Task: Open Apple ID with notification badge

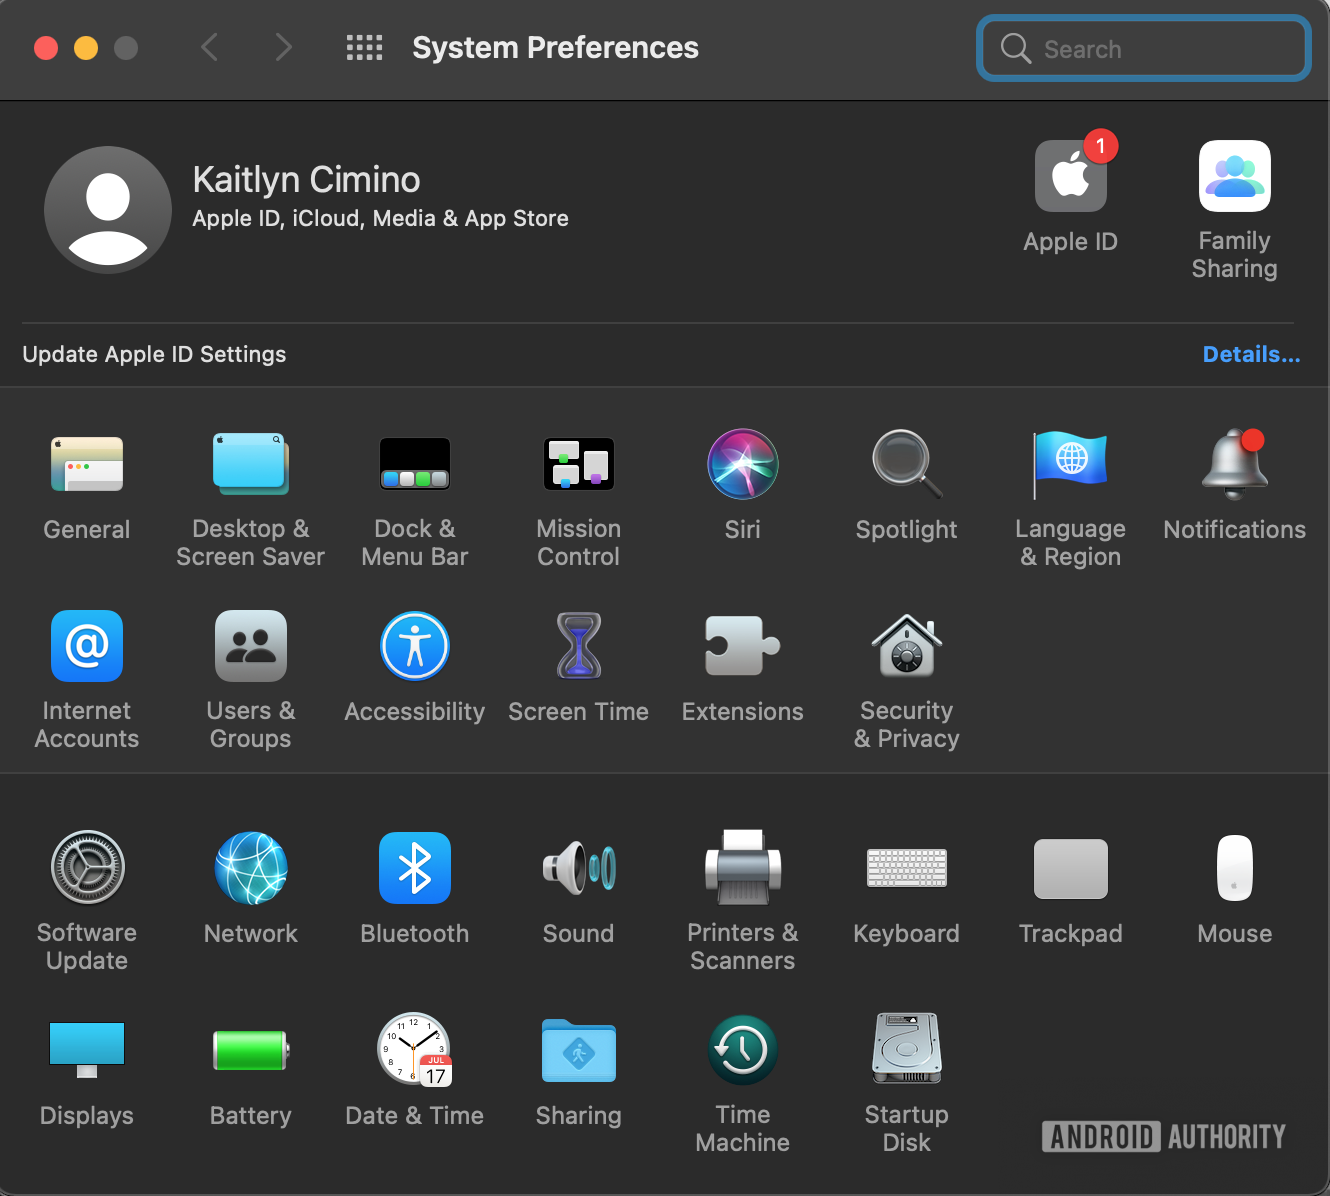Action: click(x=1070, y=177)
